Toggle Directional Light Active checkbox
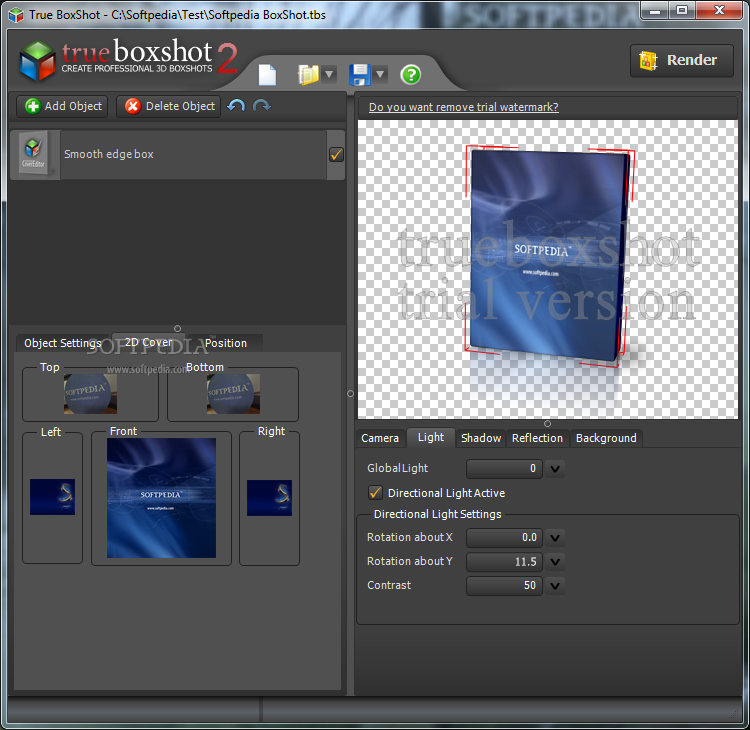This screenshot has height=730, width=750. coord(375,493)
